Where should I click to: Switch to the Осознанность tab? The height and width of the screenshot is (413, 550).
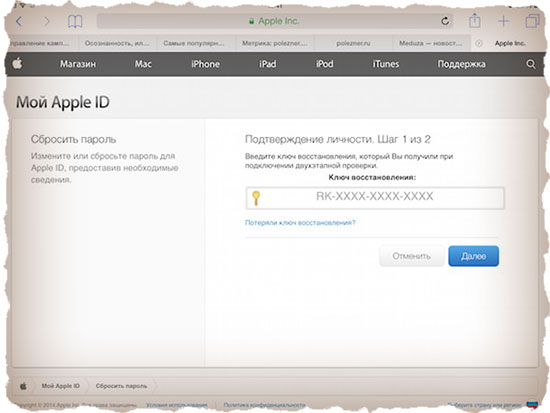coord(117,44)
